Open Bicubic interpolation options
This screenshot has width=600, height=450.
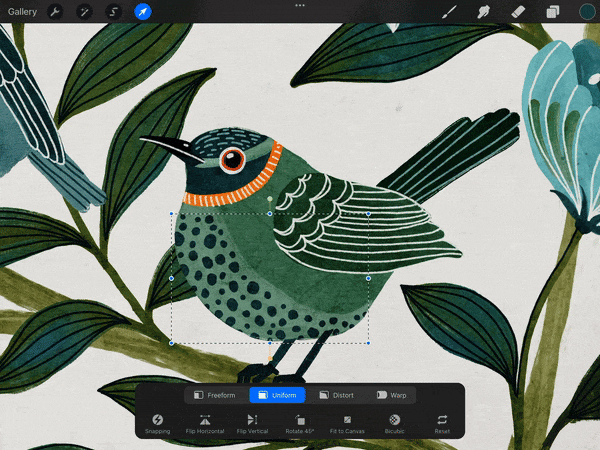395,424
